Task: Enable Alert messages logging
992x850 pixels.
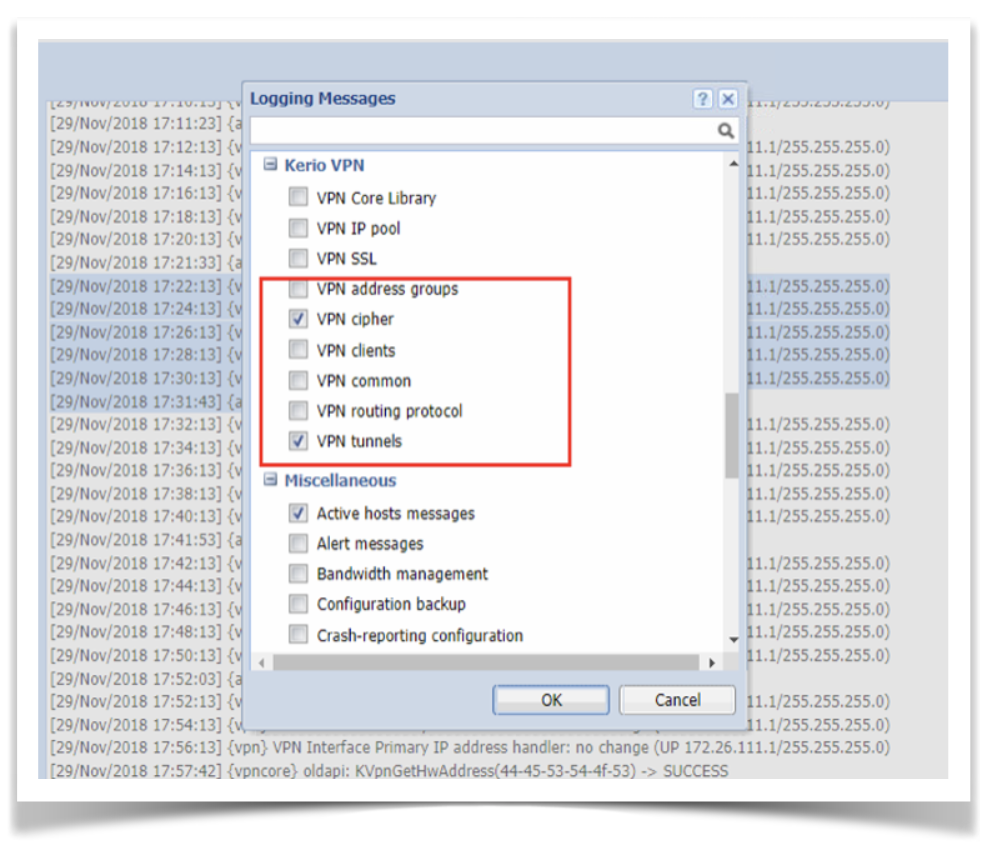Action: click(x=298, y=543)
